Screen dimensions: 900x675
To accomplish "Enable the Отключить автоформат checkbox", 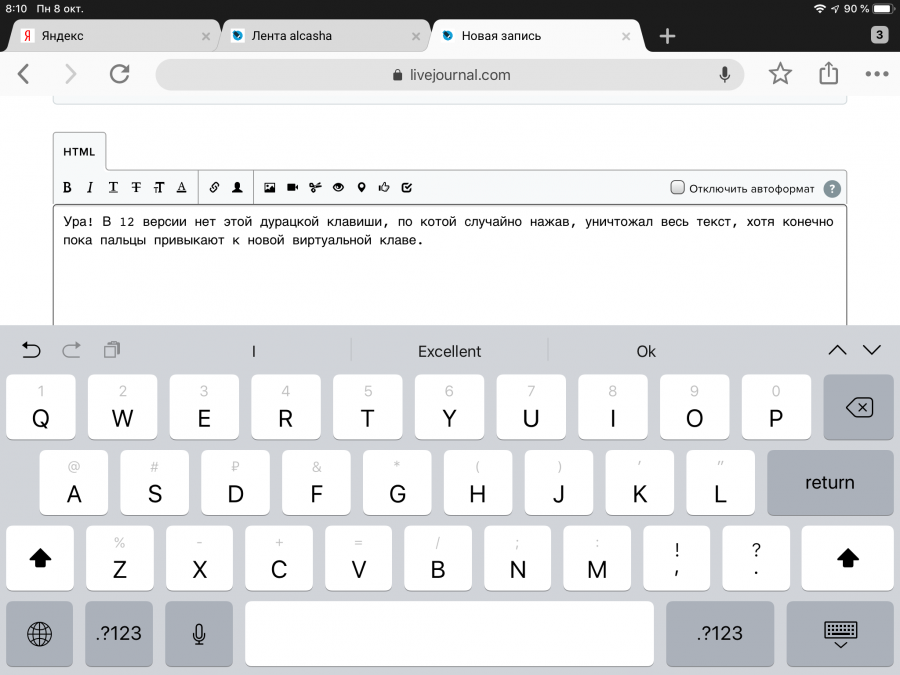I will click(677, 187).
